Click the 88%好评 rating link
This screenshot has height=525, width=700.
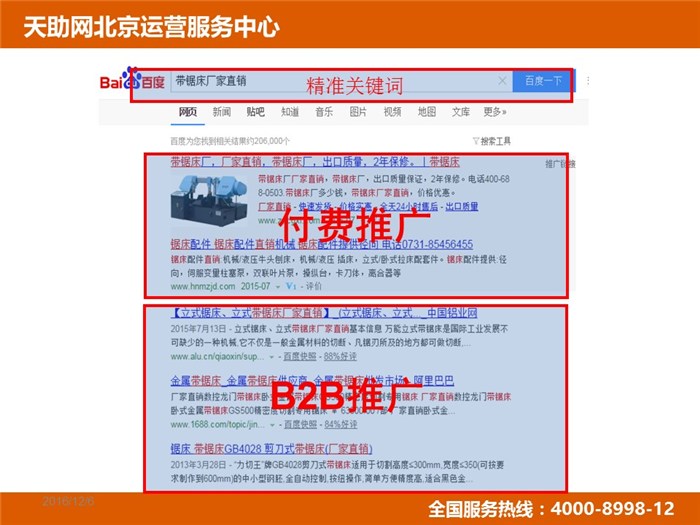340,356
